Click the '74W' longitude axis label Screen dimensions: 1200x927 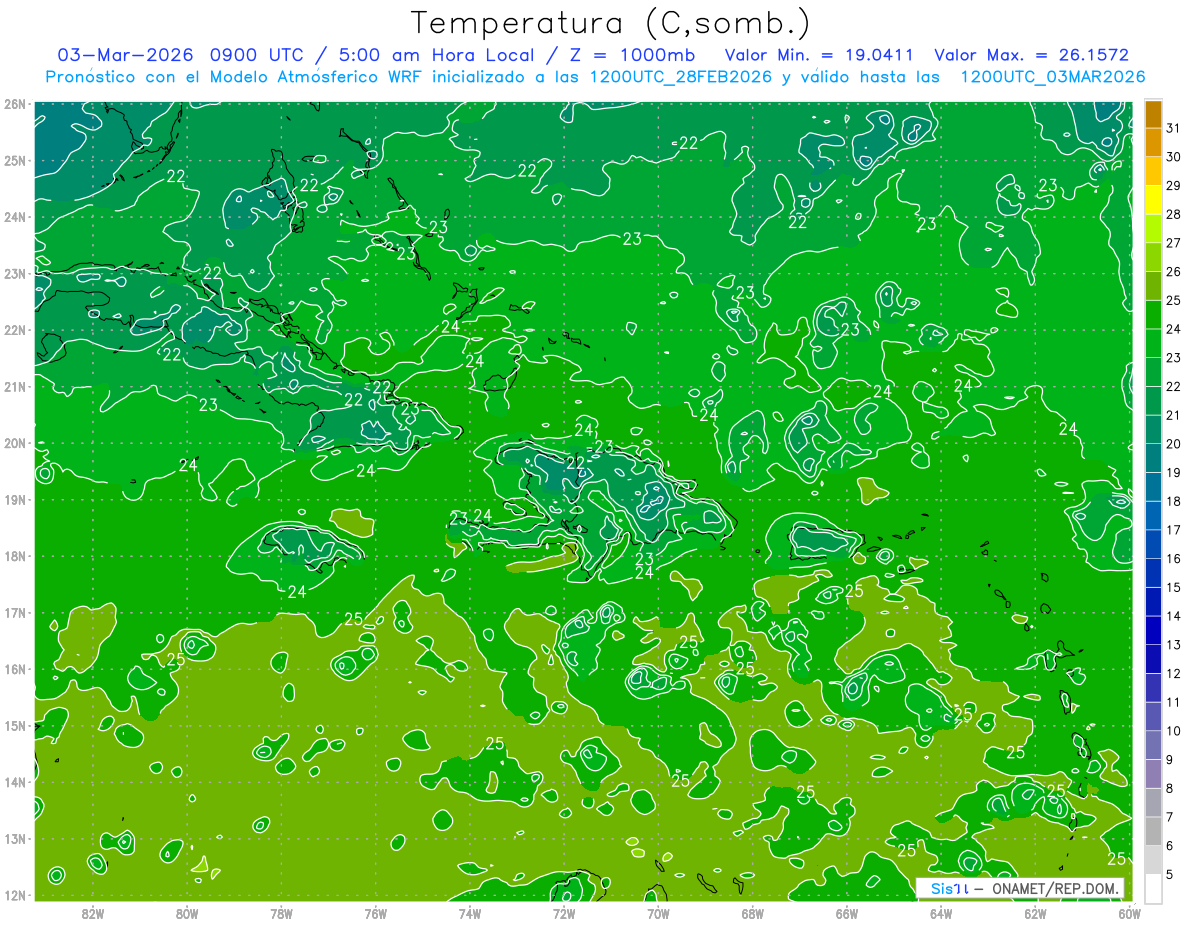click(470, 913)
